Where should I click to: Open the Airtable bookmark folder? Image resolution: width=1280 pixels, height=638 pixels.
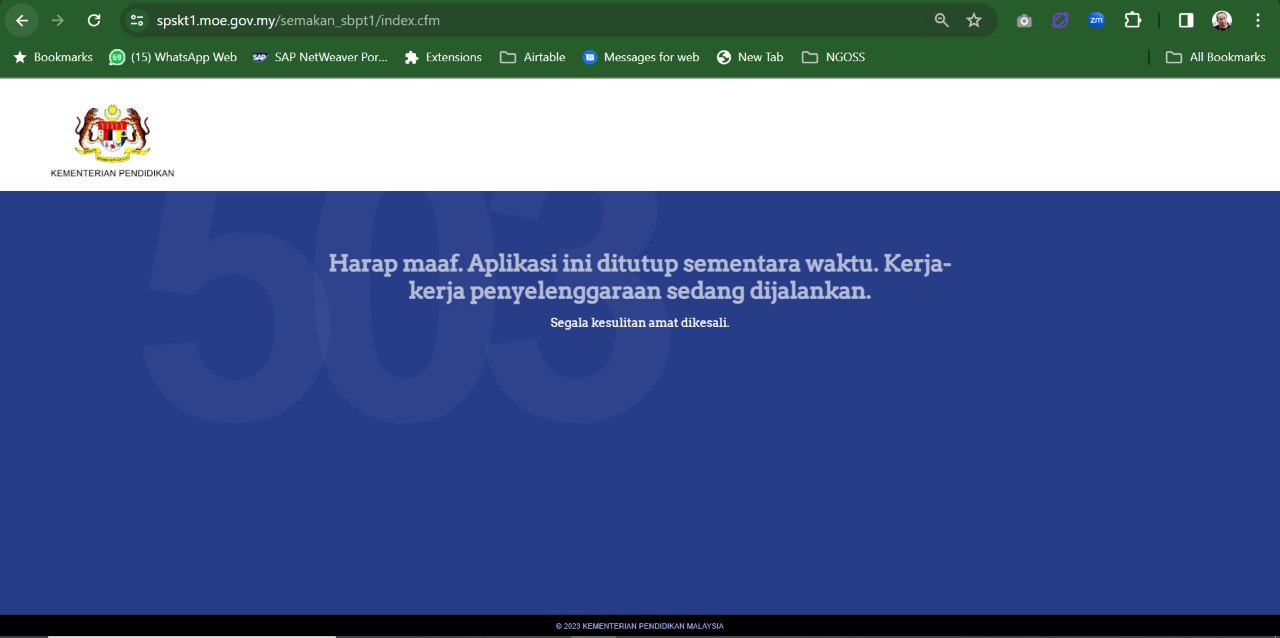pyautogui.click(x=533, y=57)
